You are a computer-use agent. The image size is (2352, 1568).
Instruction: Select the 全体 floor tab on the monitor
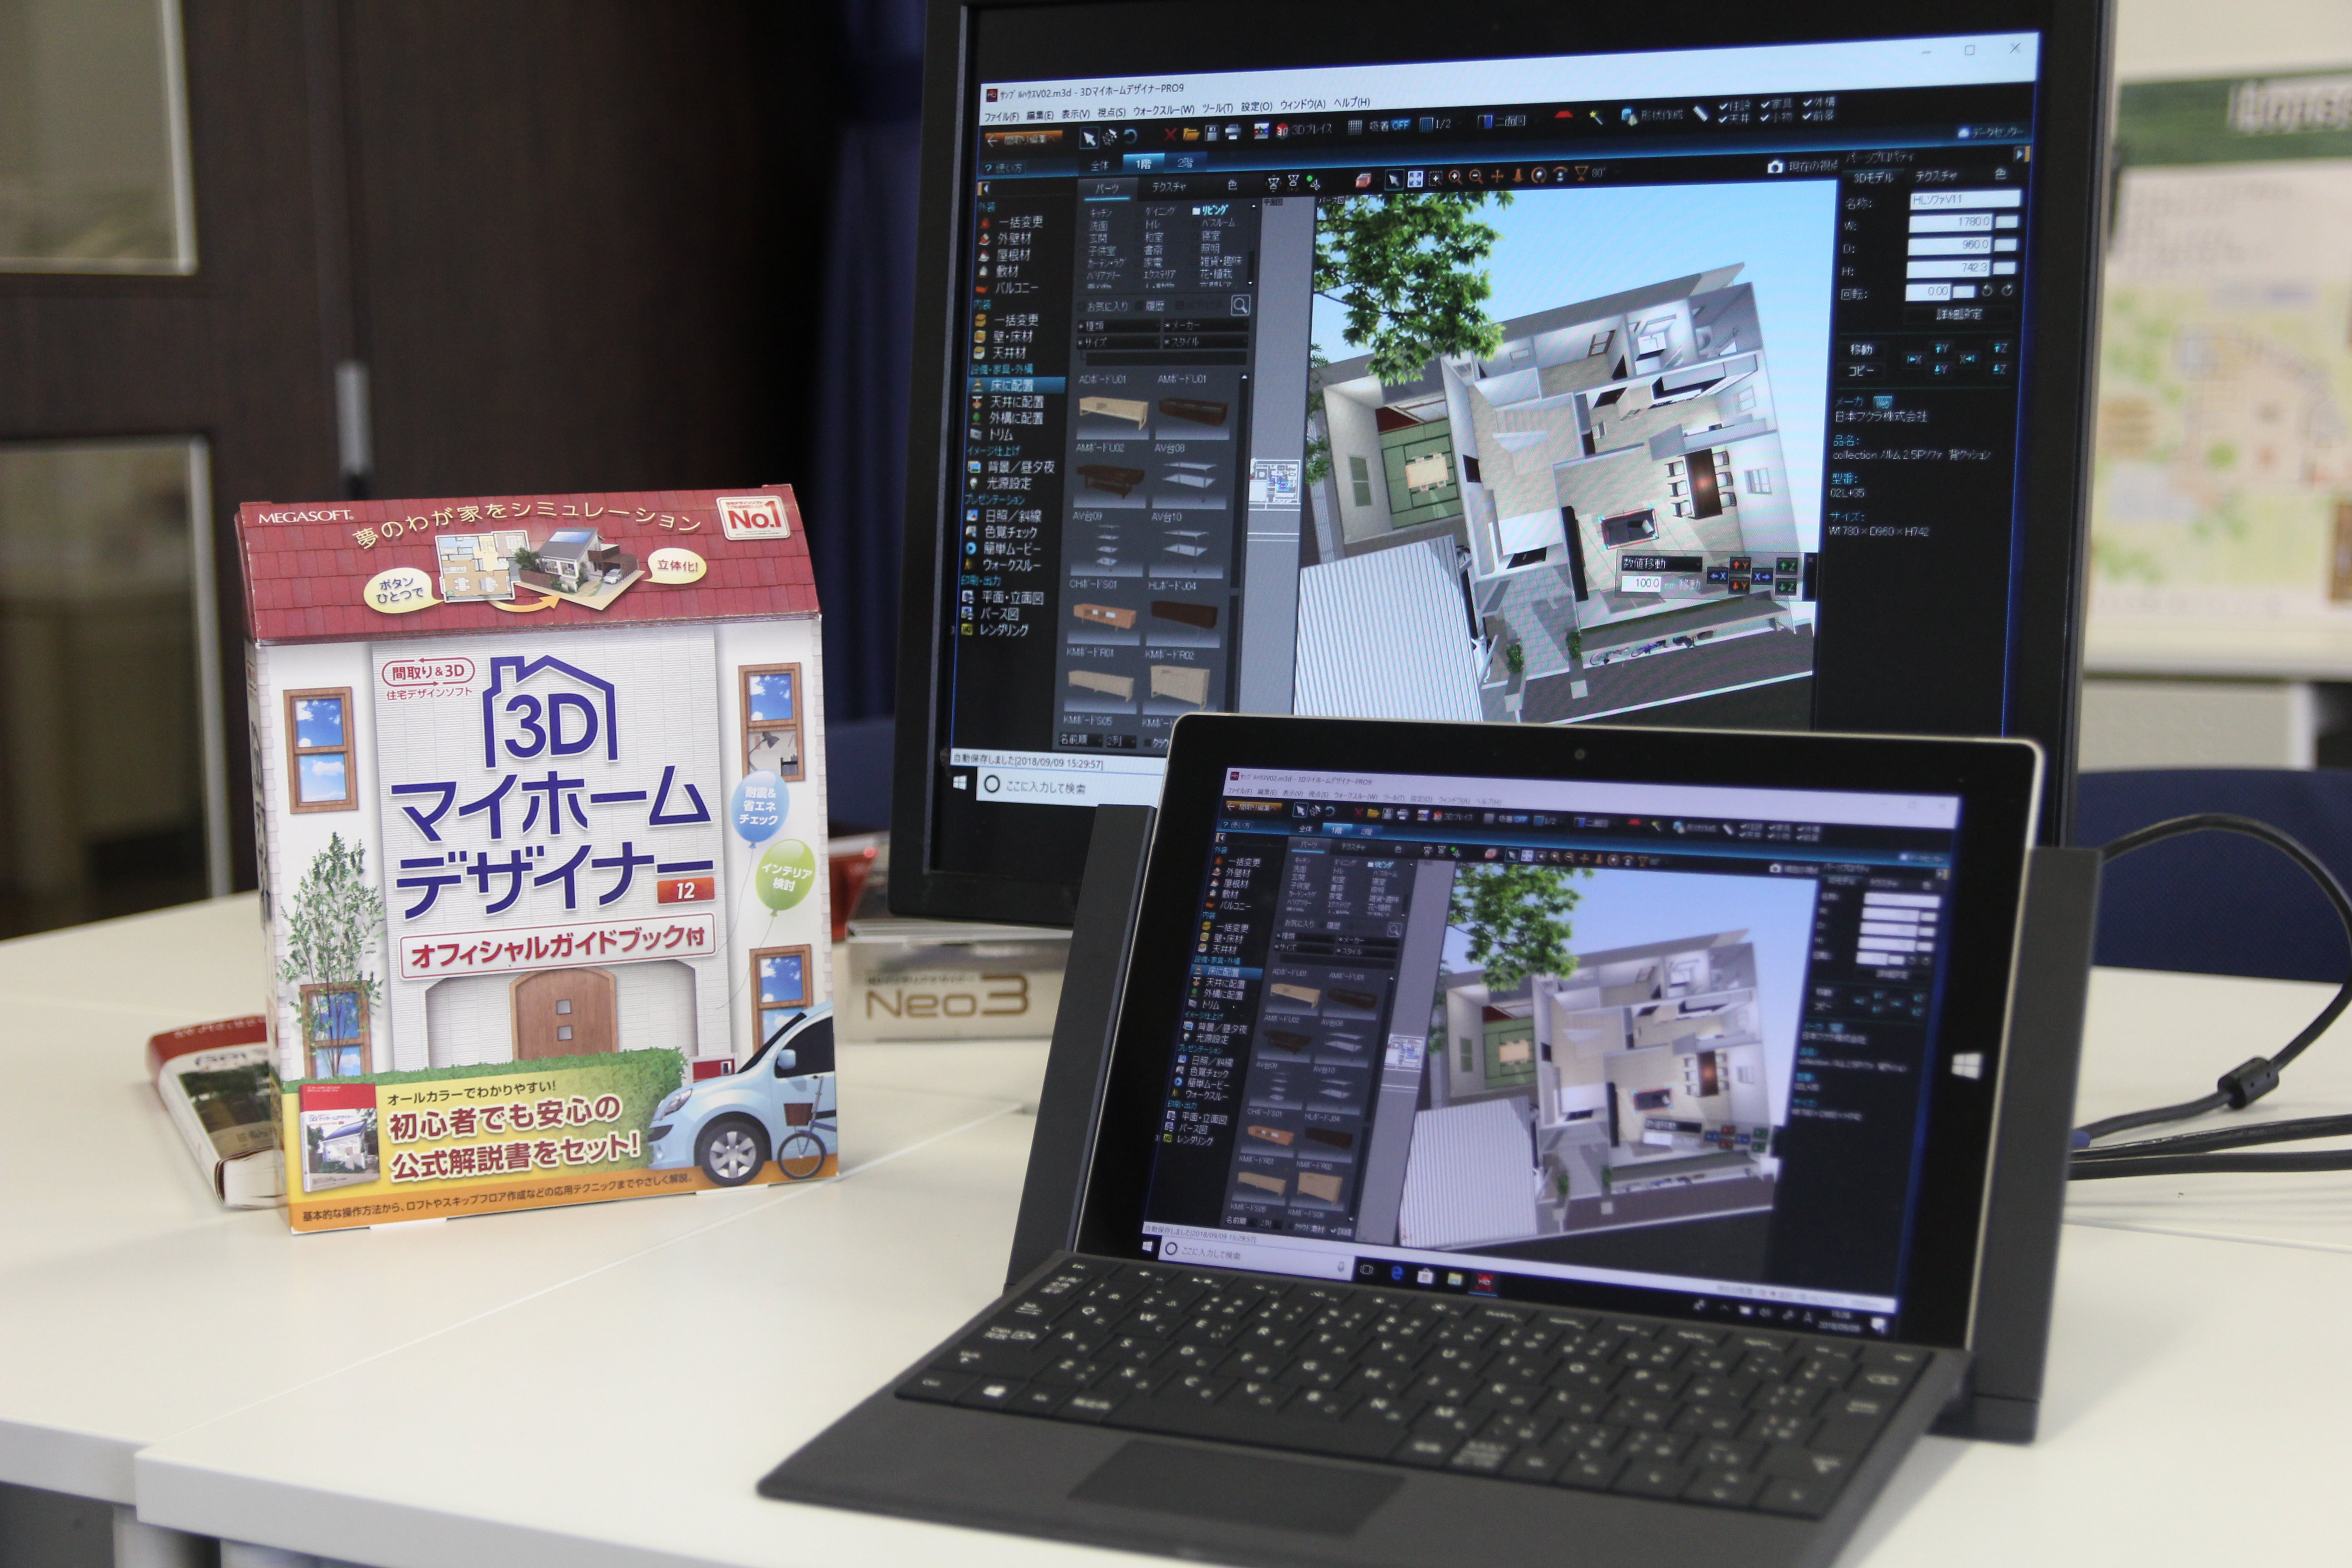tap(1100, 166)
